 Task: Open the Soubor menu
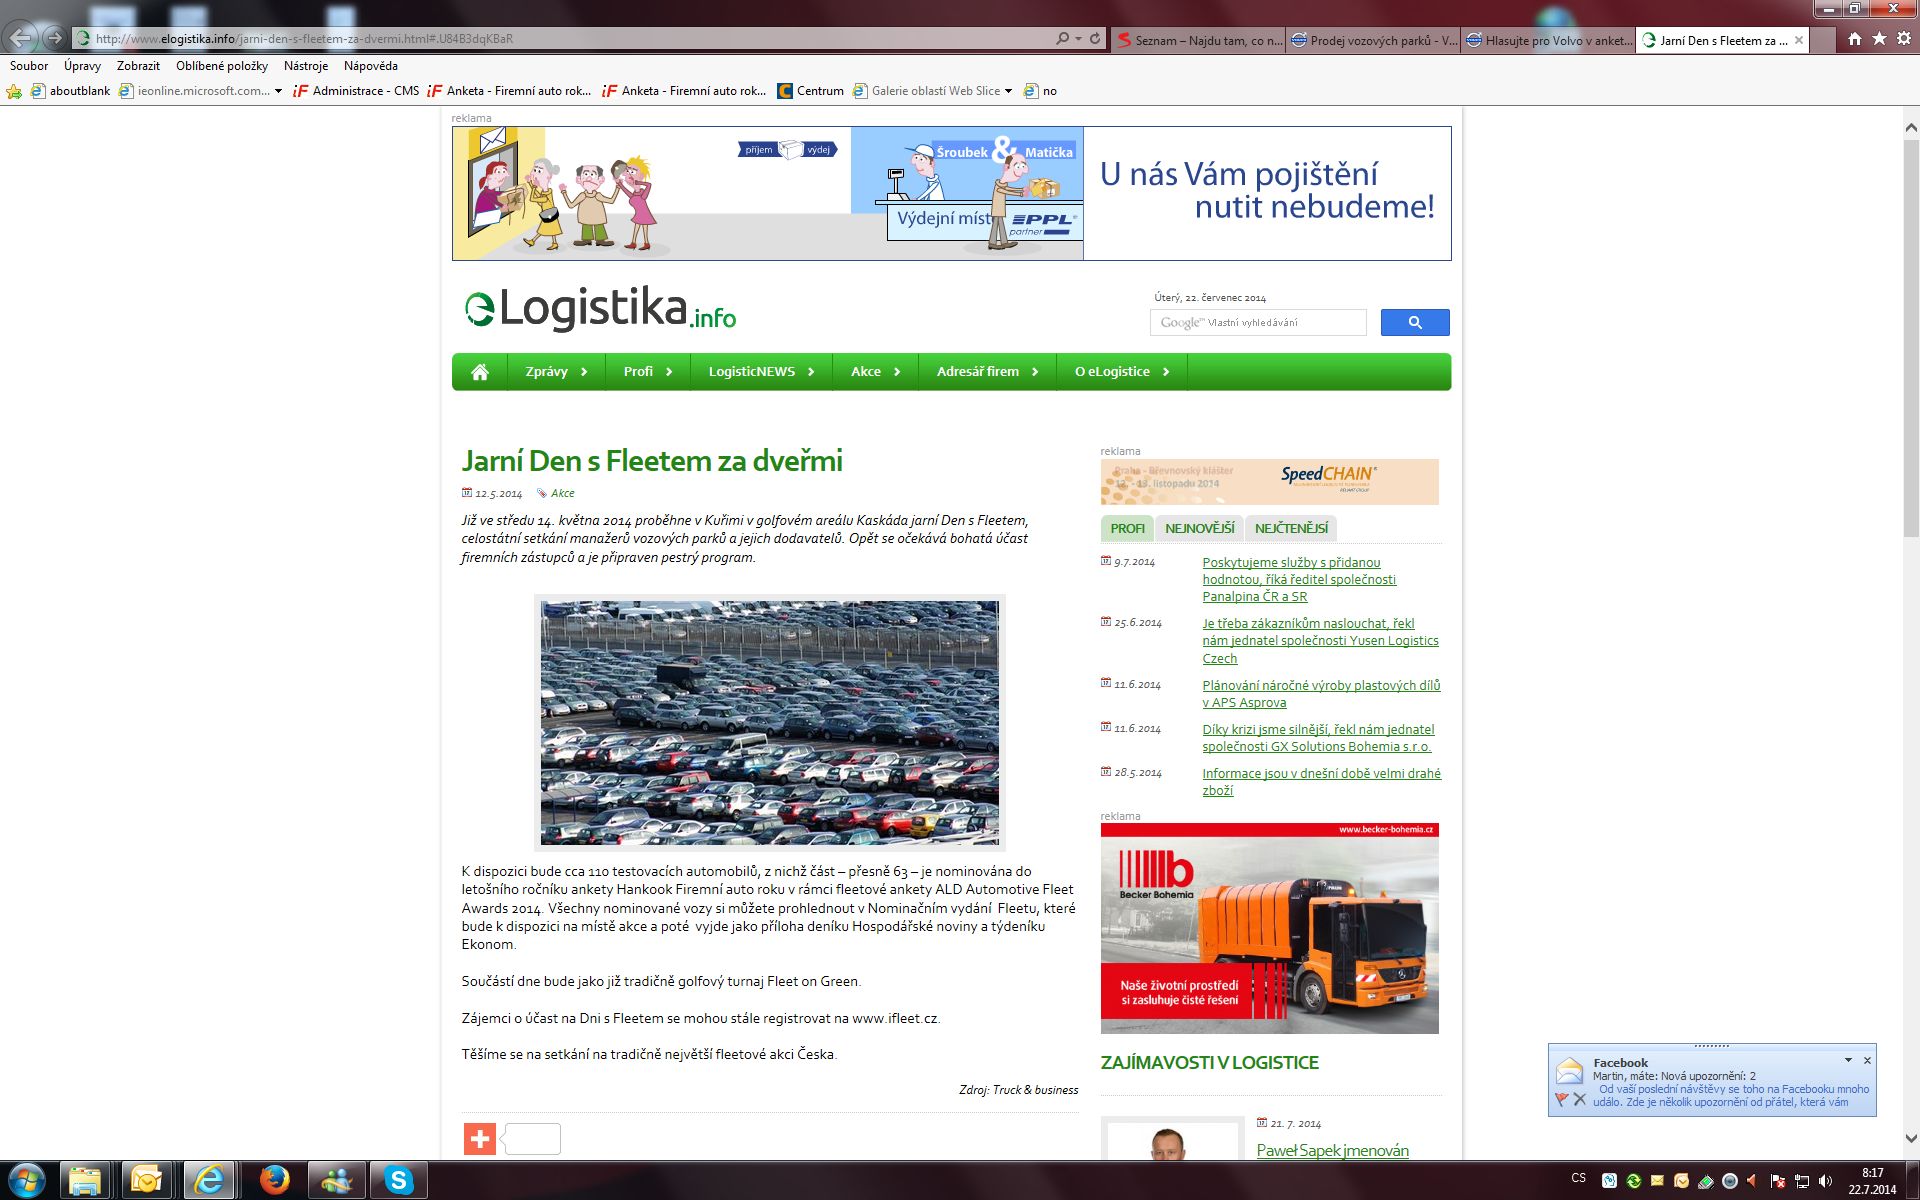(29, 66)
